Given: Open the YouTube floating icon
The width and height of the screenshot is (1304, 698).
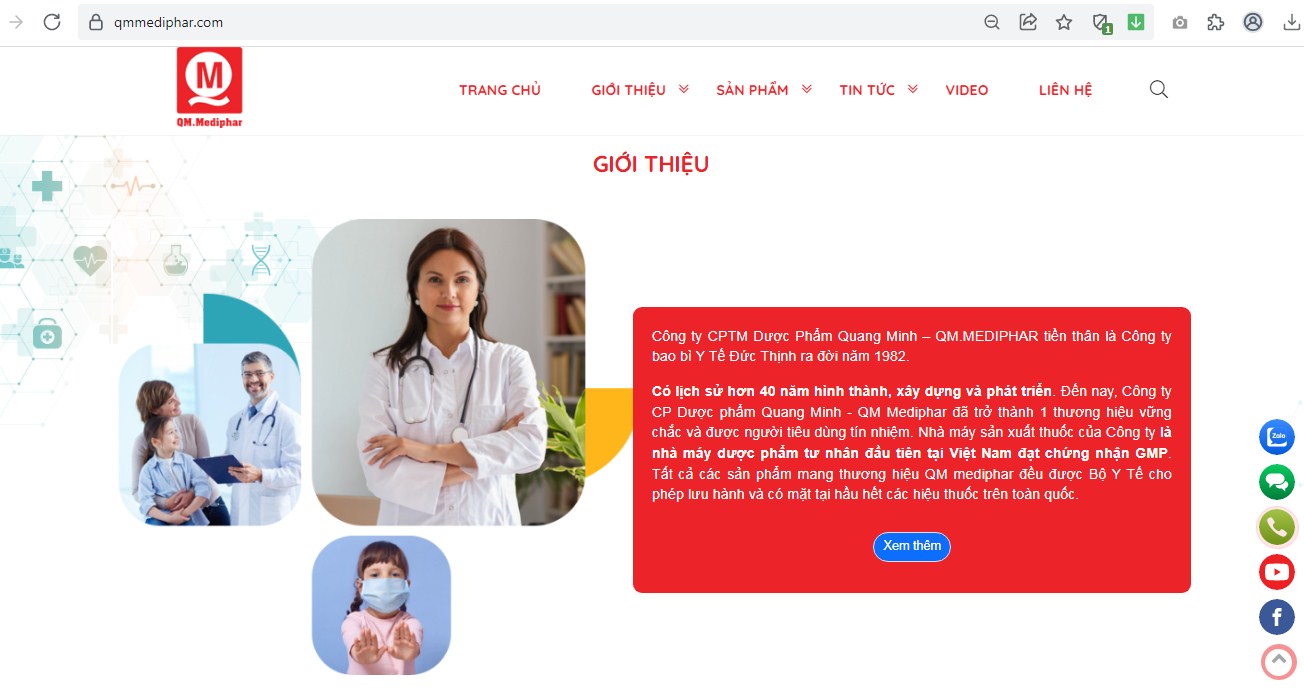Looking at the screenshot, I should click(1276, 572).
